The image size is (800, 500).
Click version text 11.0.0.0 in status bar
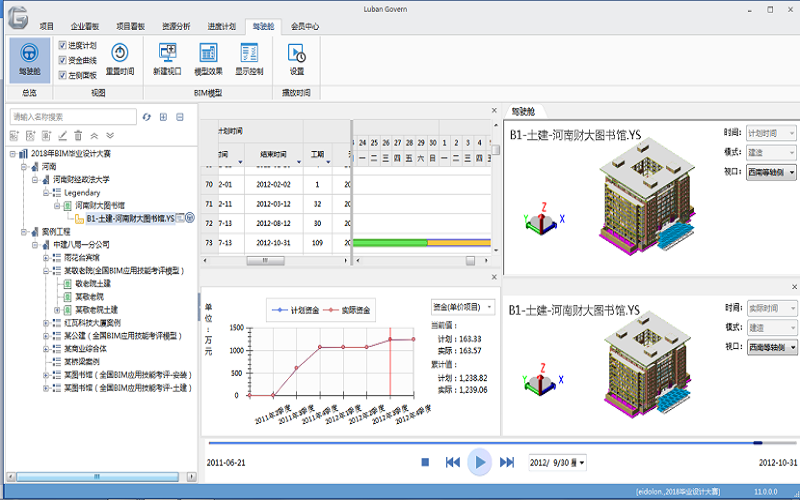point(766,492)
